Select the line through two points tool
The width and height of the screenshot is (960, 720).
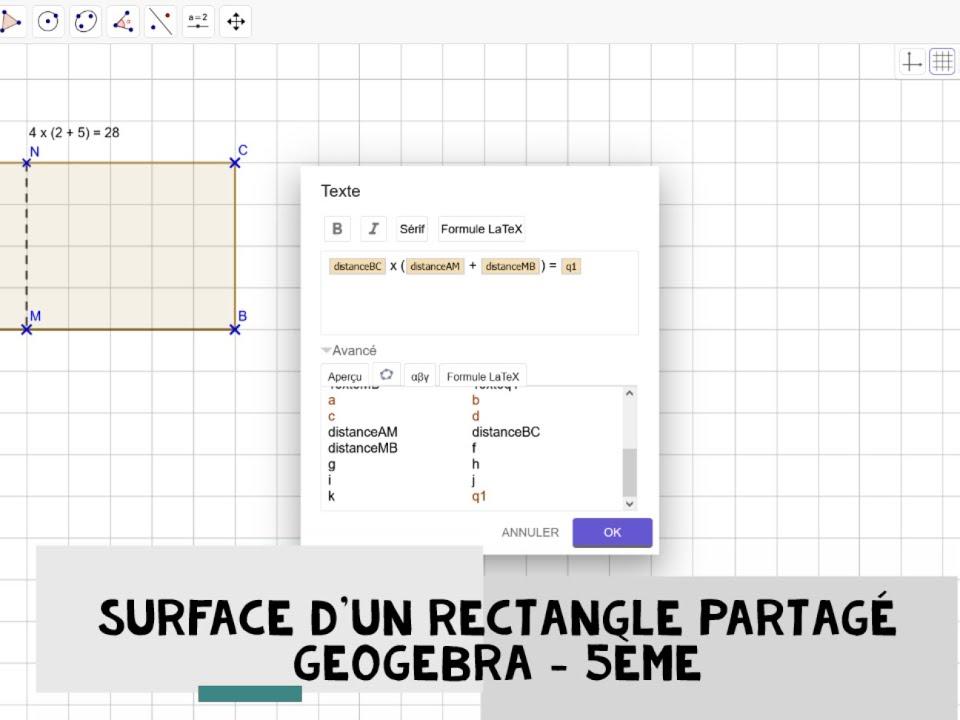tap(159, 20)
